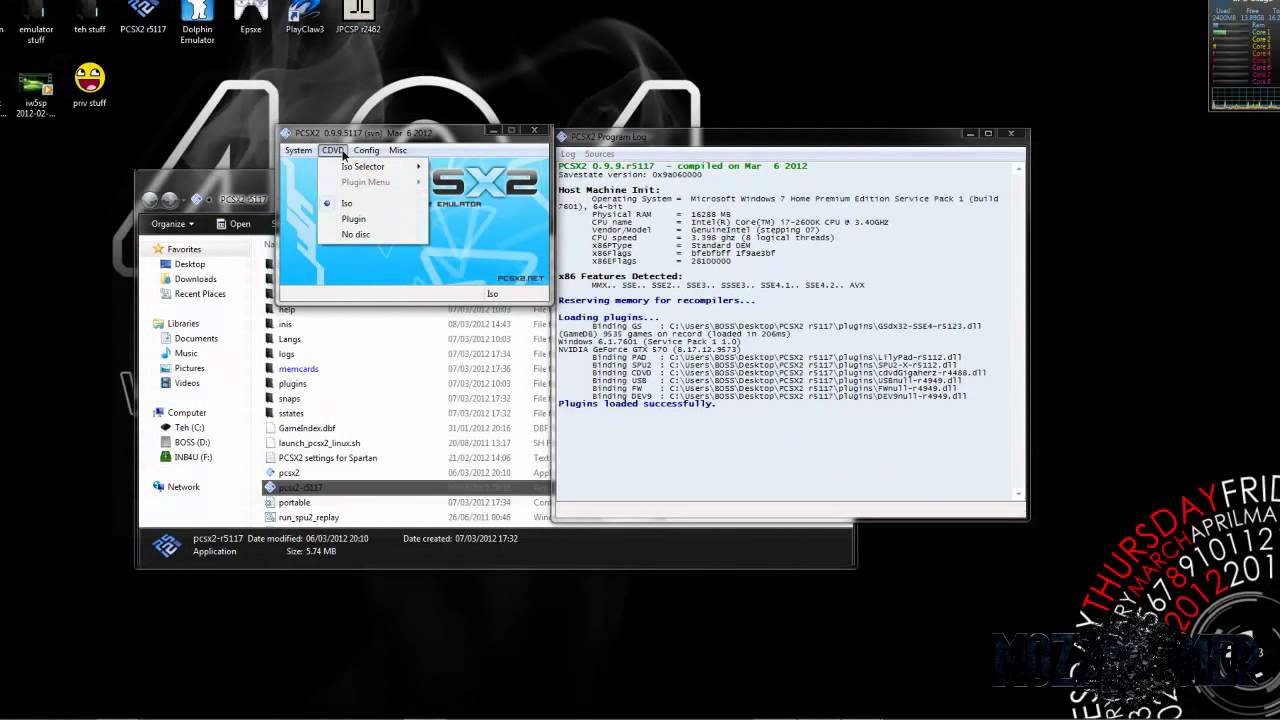
Task: Close the open CDVD menu in PCSX2
Action: click(x=333, y=150)
